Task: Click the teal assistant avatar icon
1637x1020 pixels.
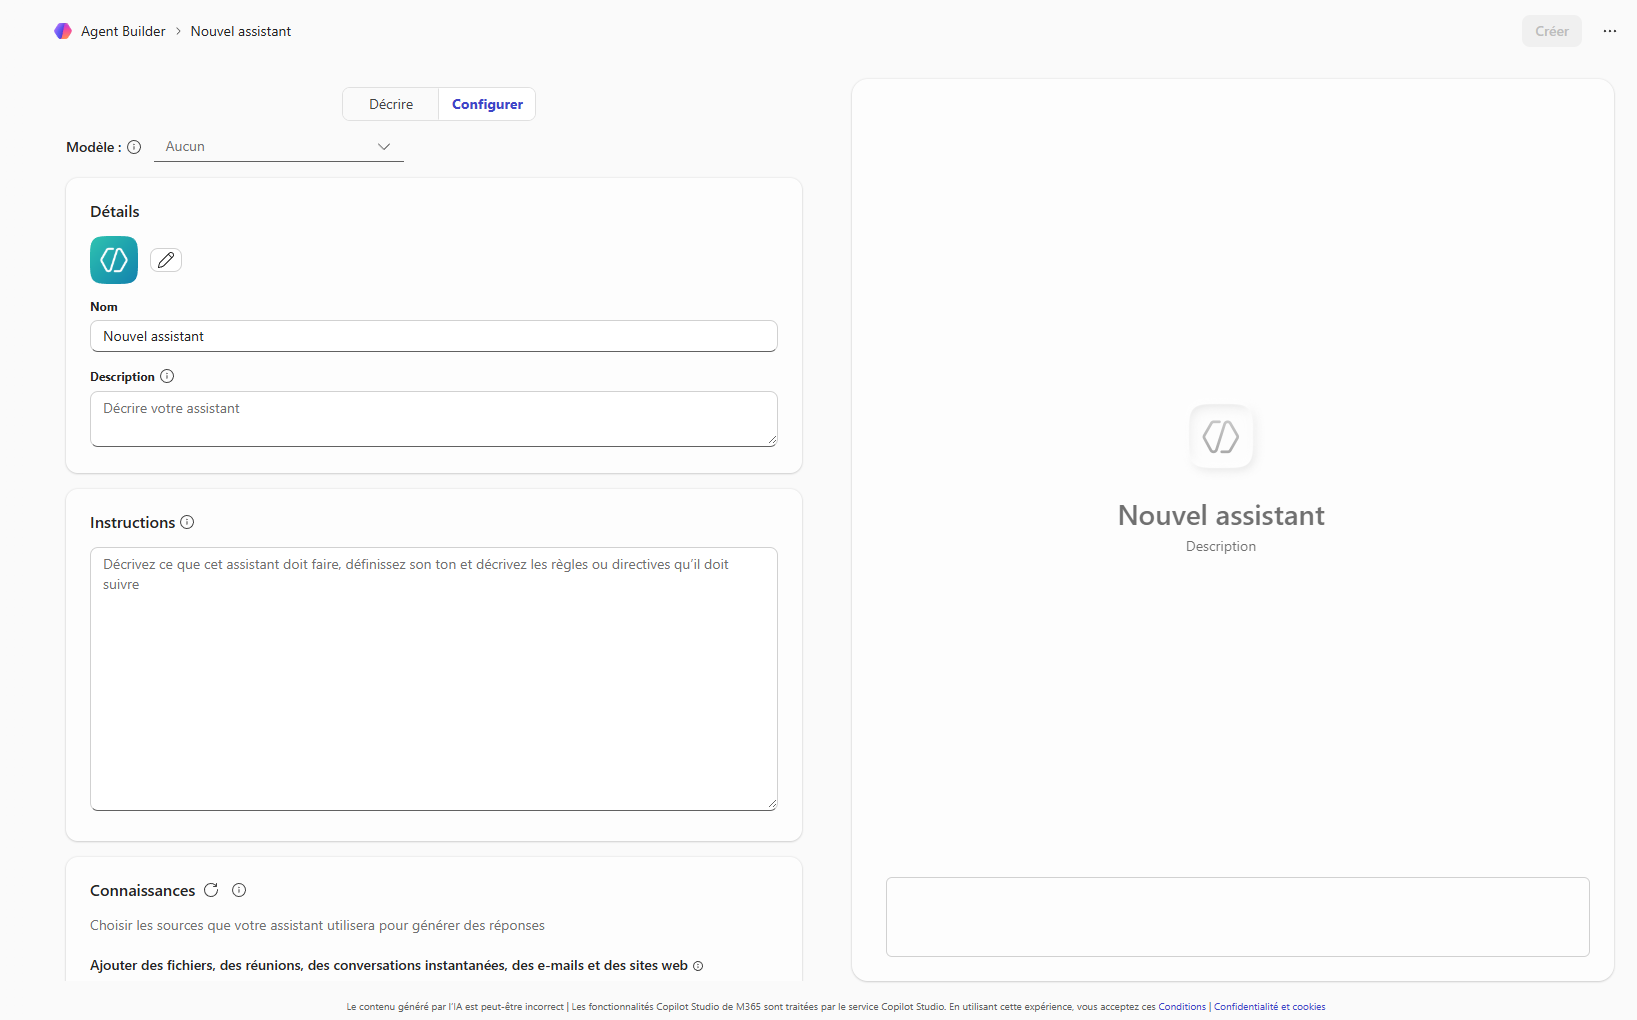Action: click(x=114, y=260)
